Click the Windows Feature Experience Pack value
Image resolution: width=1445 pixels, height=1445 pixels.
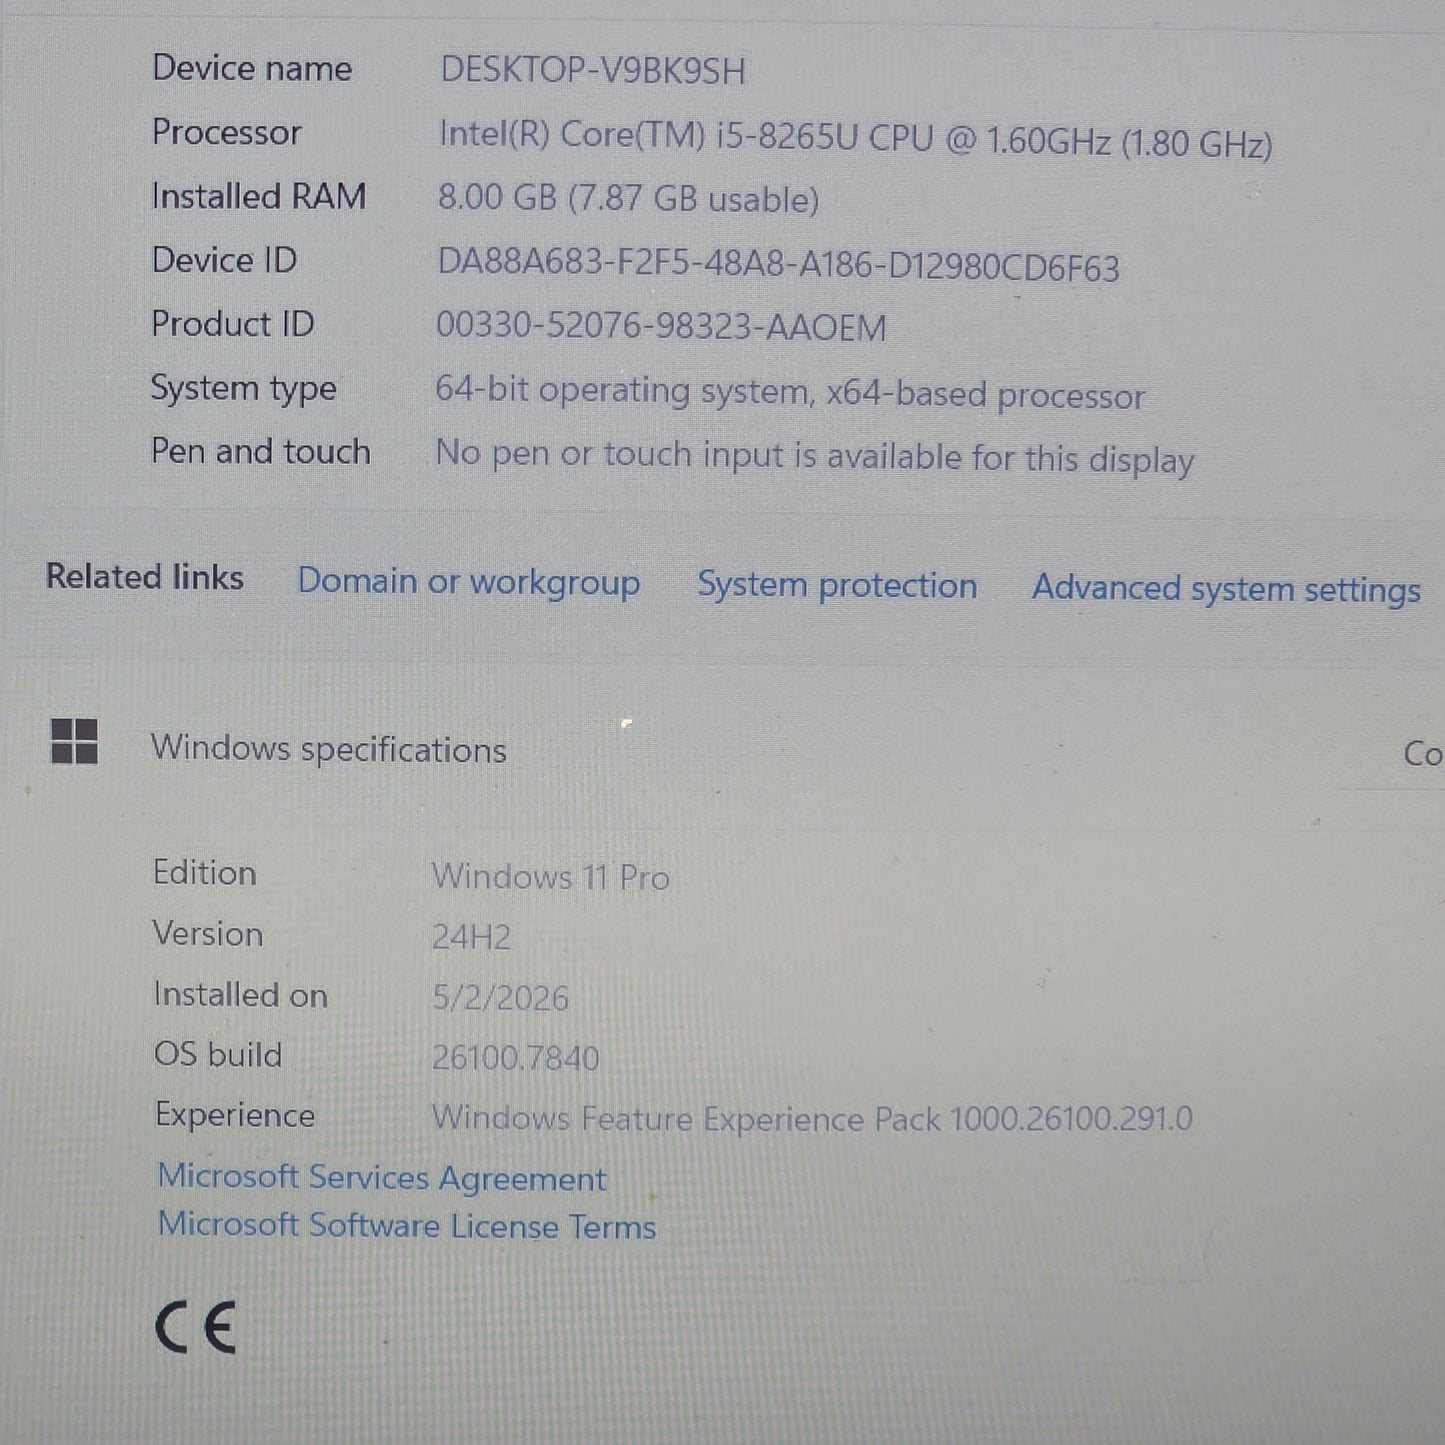[x=812, y=1118]
